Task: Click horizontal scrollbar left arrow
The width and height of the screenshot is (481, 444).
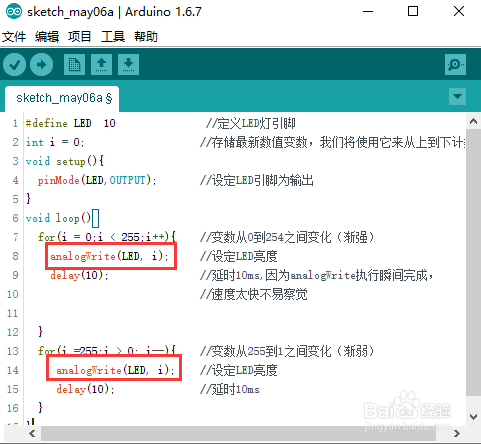Action: 32,434
